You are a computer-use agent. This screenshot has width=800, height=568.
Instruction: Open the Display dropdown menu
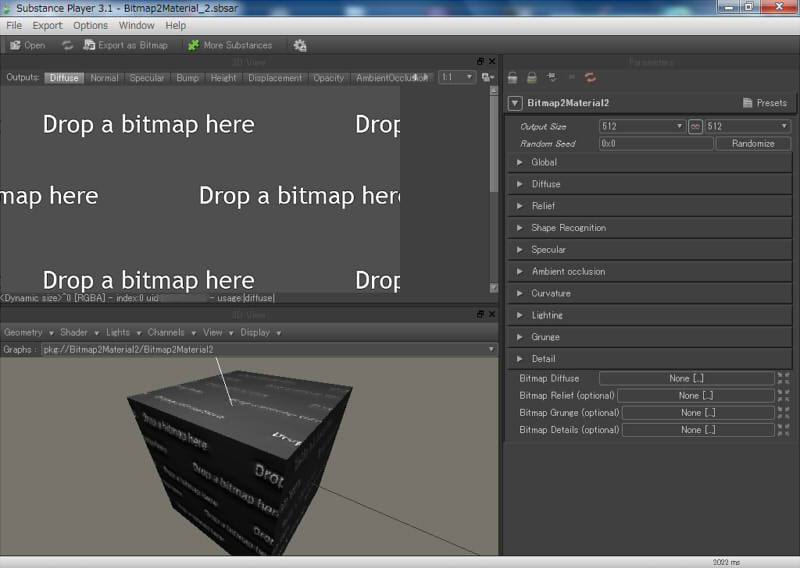tap(261, 333)
